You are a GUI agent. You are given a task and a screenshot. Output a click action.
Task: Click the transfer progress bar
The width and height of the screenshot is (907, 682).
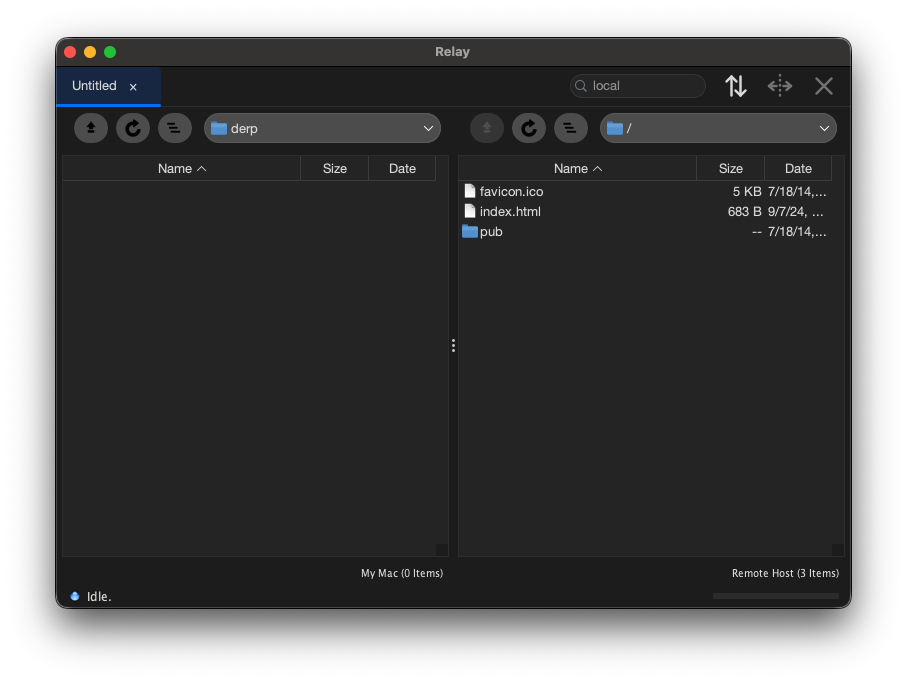click(776, 596)
